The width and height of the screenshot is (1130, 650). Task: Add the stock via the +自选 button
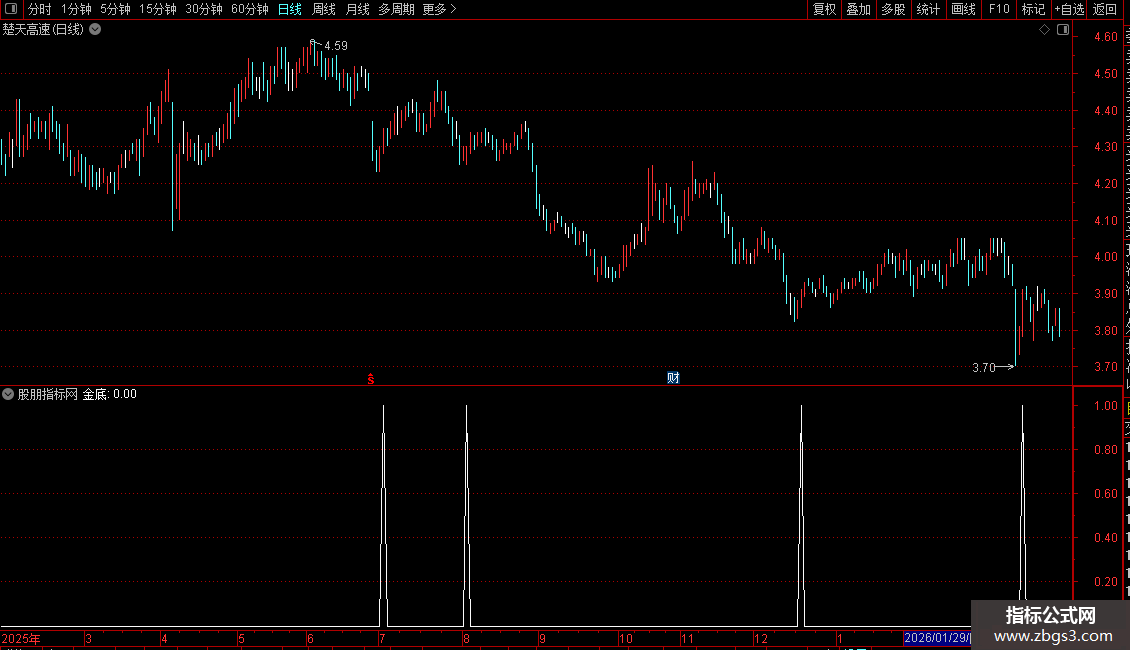(x=1069, y=9)
